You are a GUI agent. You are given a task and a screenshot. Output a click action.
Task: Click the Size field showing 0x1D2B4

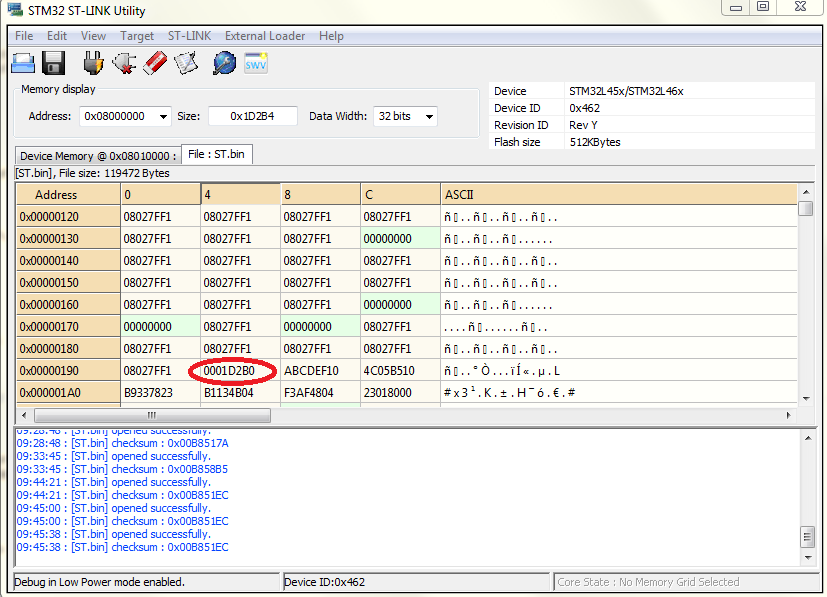253,117
